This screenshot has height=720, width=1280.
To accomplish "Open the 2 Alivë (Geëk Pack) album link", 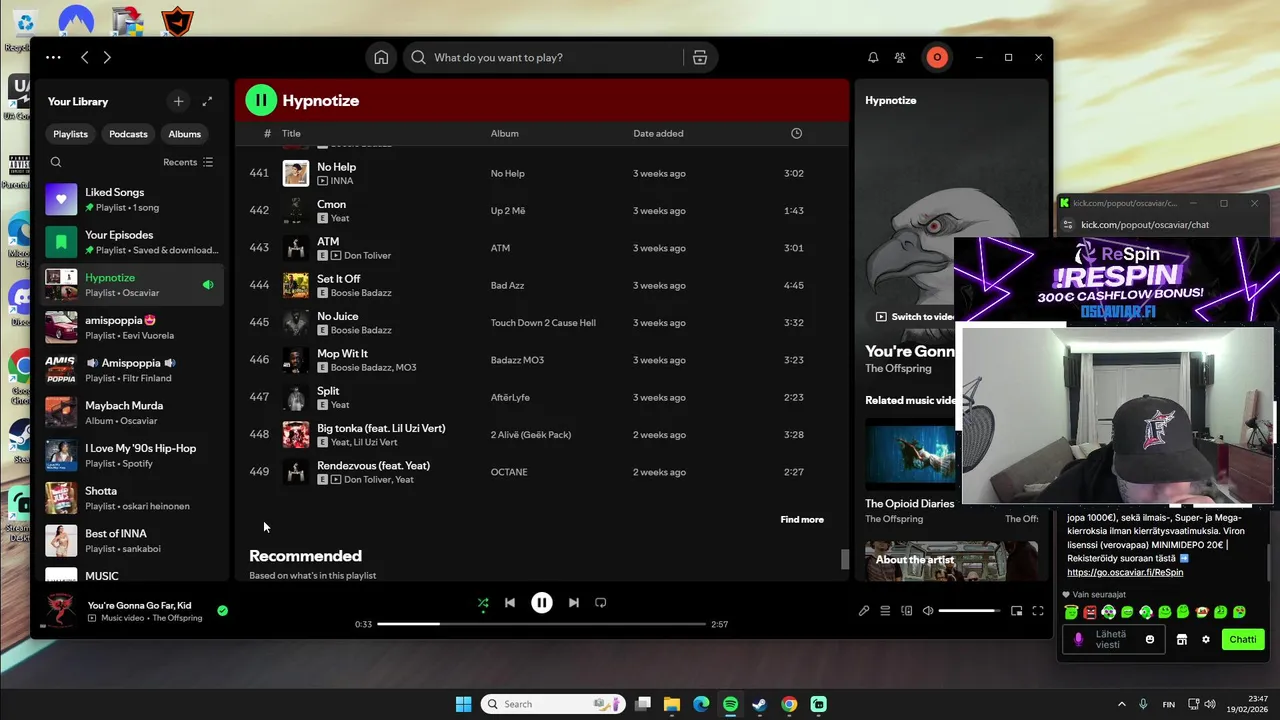I will pyautogui.click(x=531, y=435).
